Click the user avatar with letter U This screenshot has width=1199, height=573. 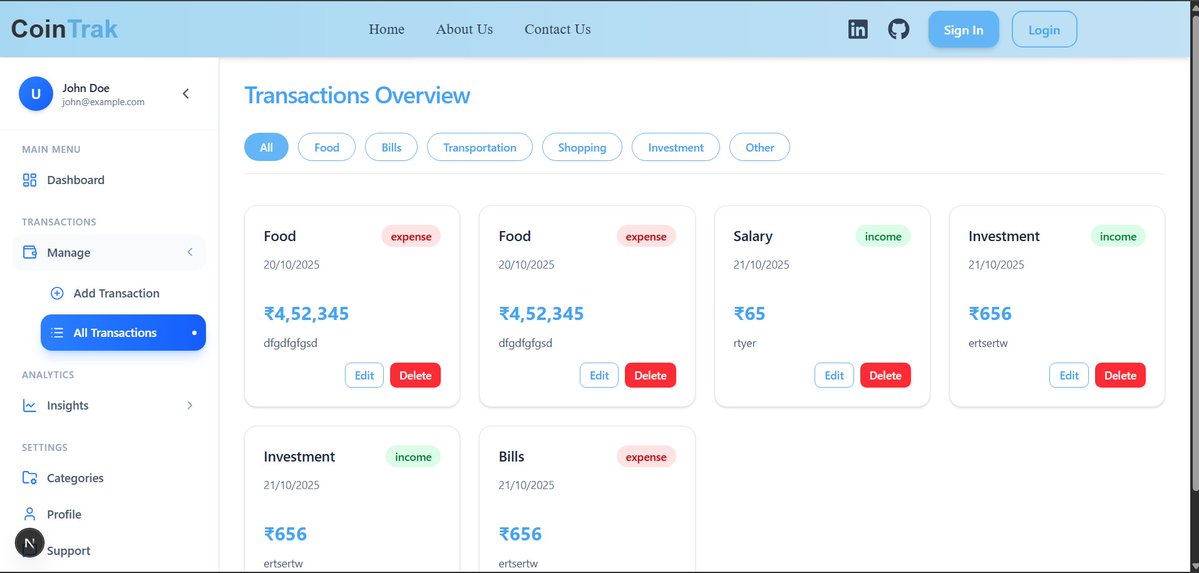click(36, 94)
